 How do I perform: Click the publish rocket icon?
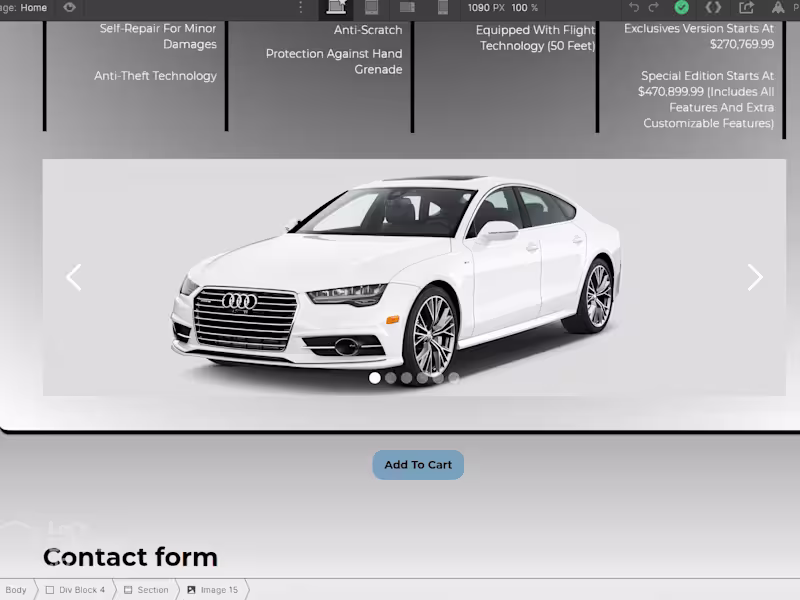pyautogui.click(x=778, y=7)
